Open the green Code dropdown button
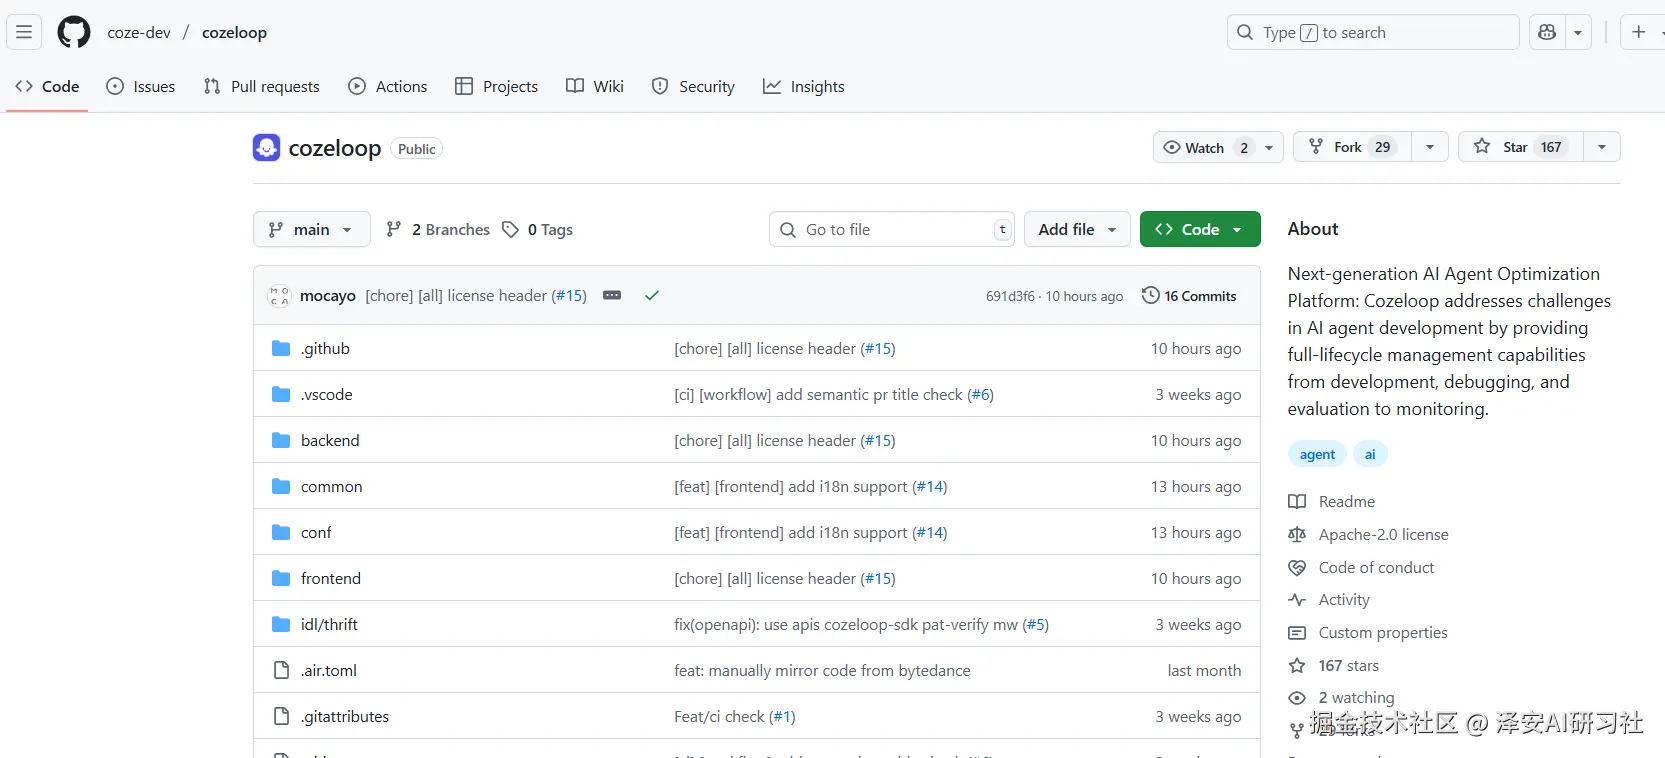 (x=1200, y=229)
